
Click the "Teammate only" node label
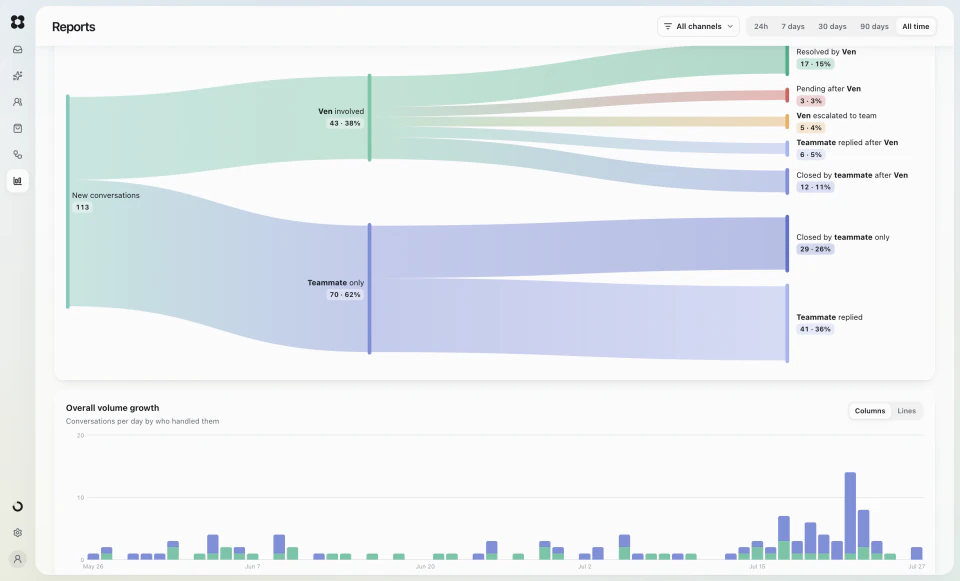pos(336,283)
